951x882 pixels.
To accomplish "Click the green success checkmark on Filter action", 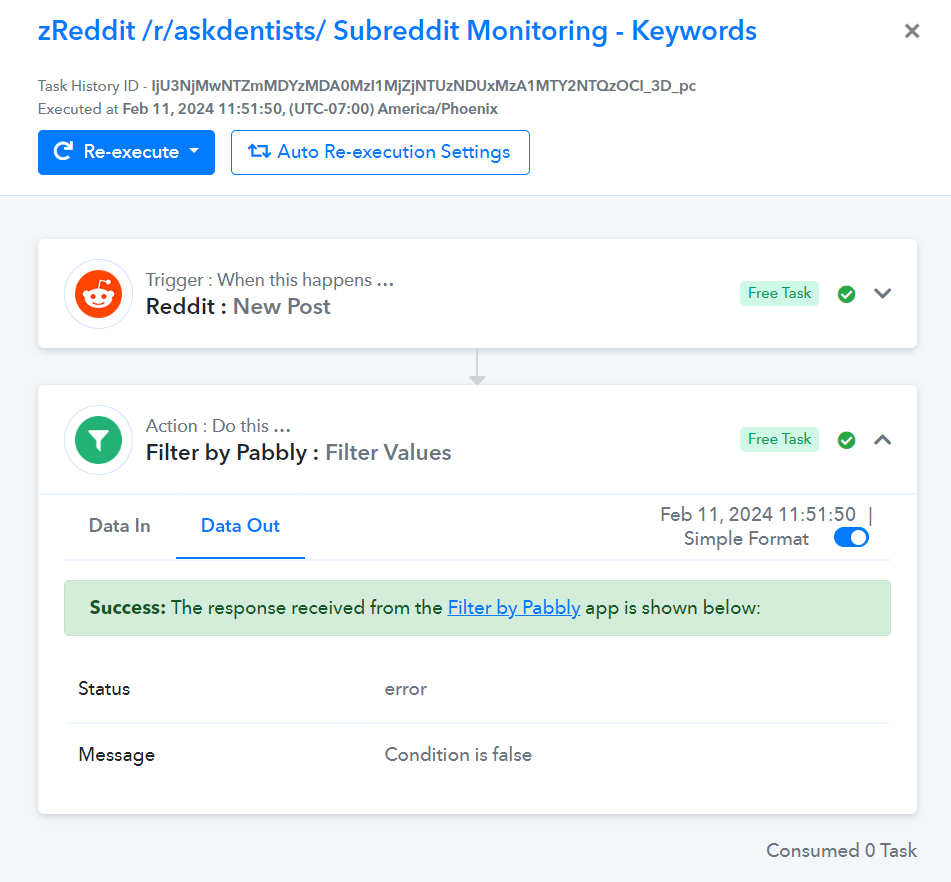I will 846,440.
